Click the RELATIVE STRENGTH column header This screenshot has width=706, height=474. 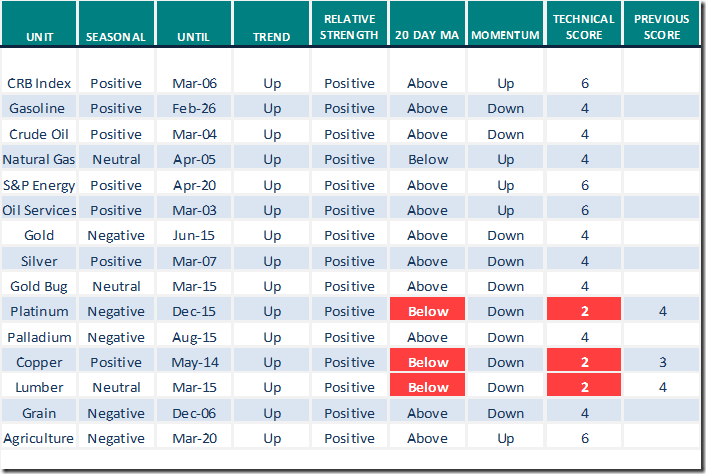tap(349, 28)
